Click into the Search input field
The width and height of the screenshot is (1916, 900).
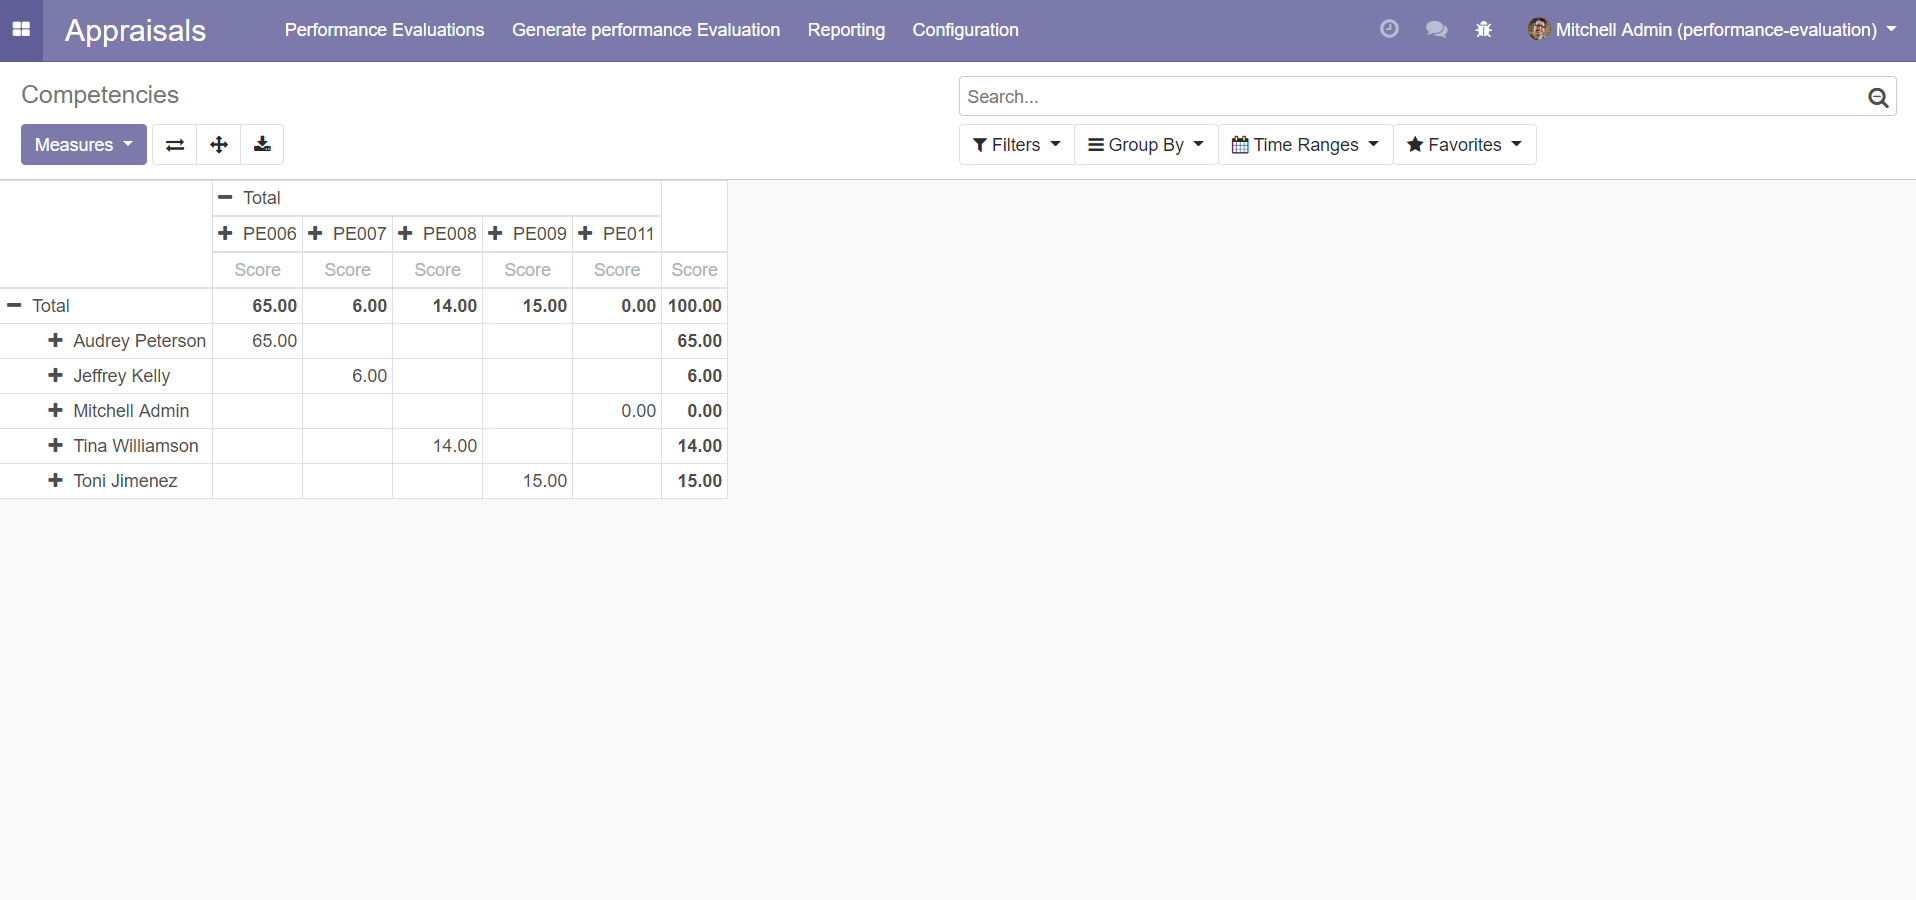(x=1410, y=97)
